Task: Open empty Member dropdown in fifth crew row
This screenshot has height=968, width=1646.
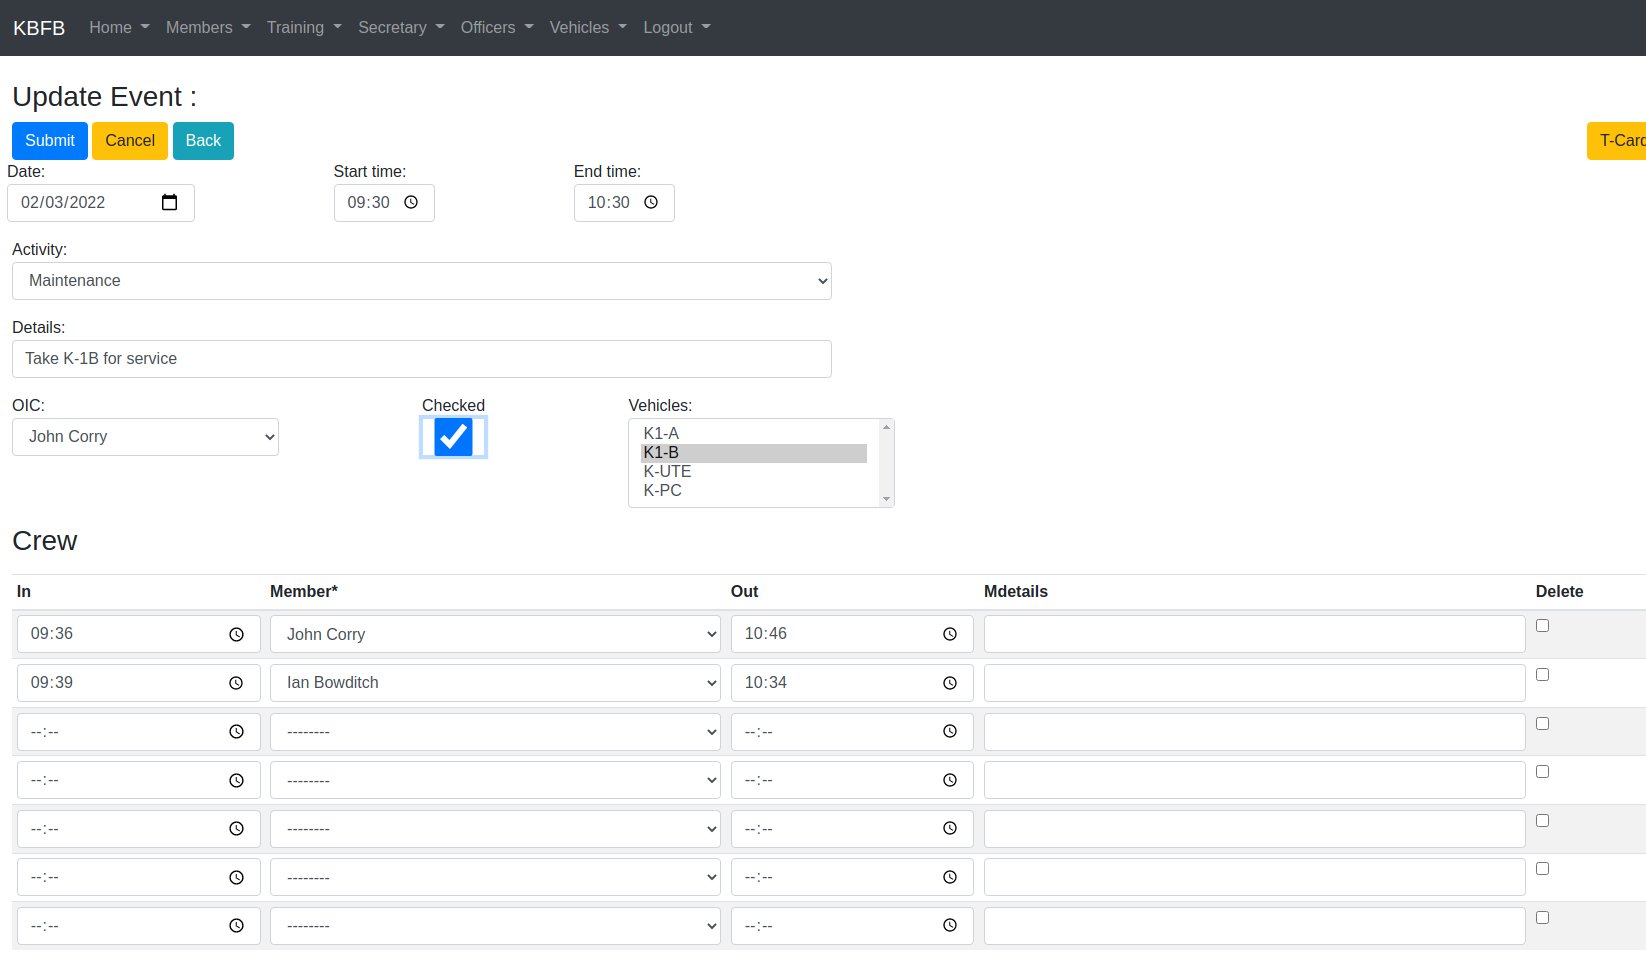Action: point(495,829)
